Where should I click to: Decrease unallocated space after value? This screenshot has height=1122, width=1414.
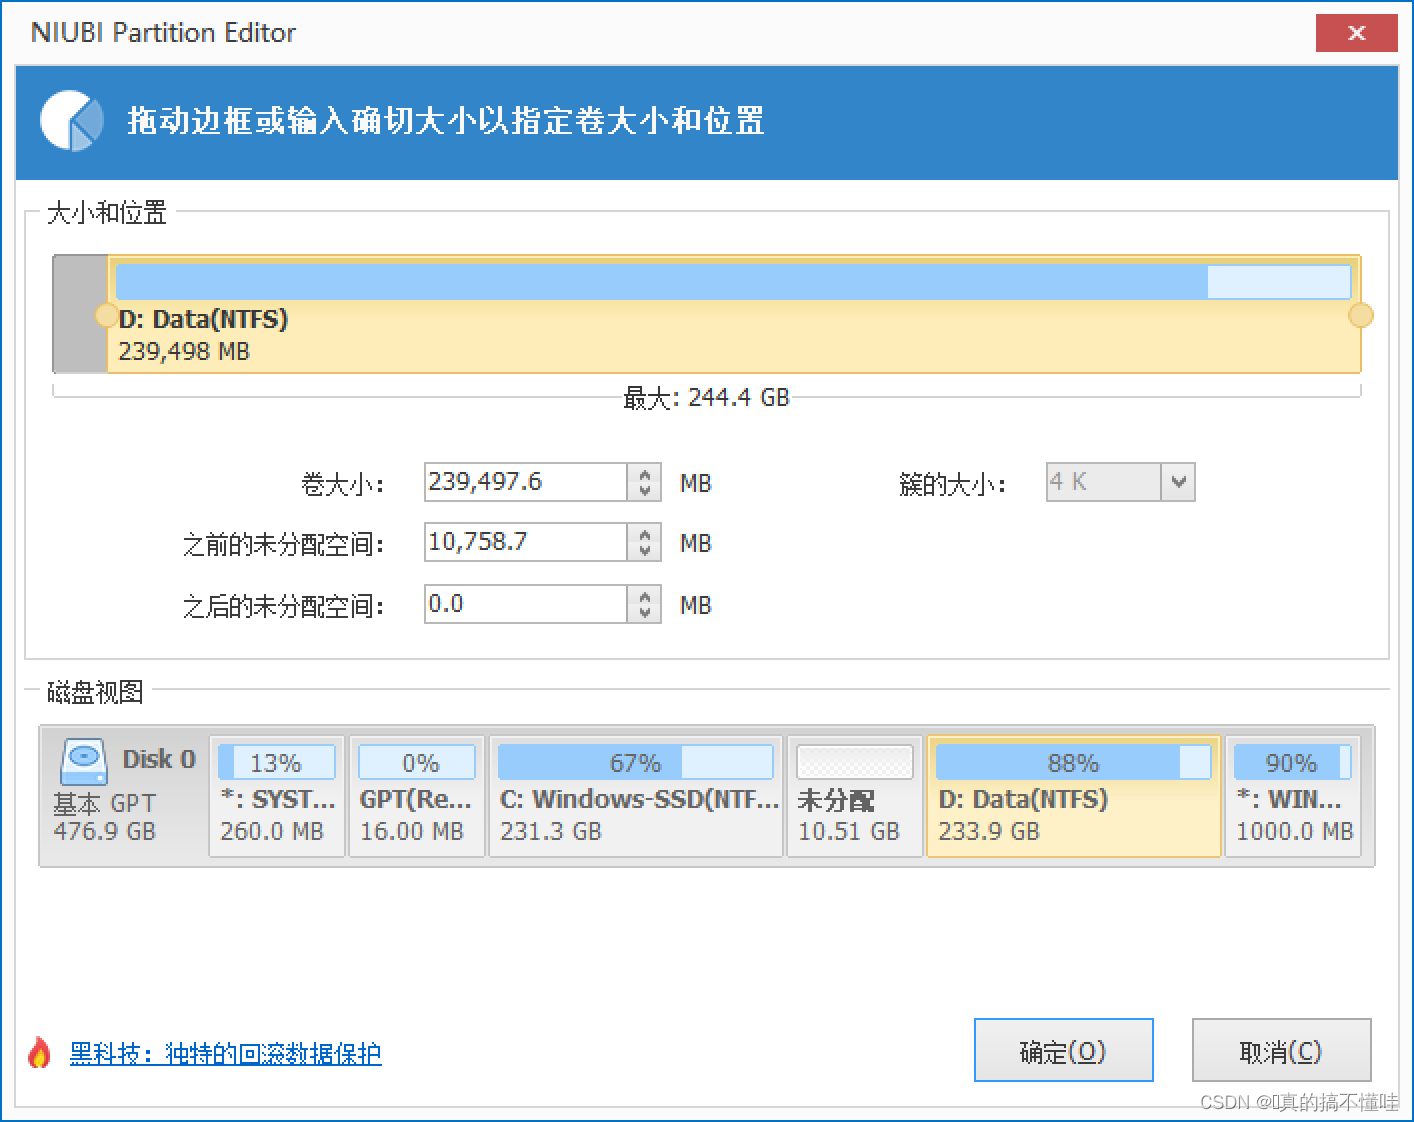click(x=645, y=613)
